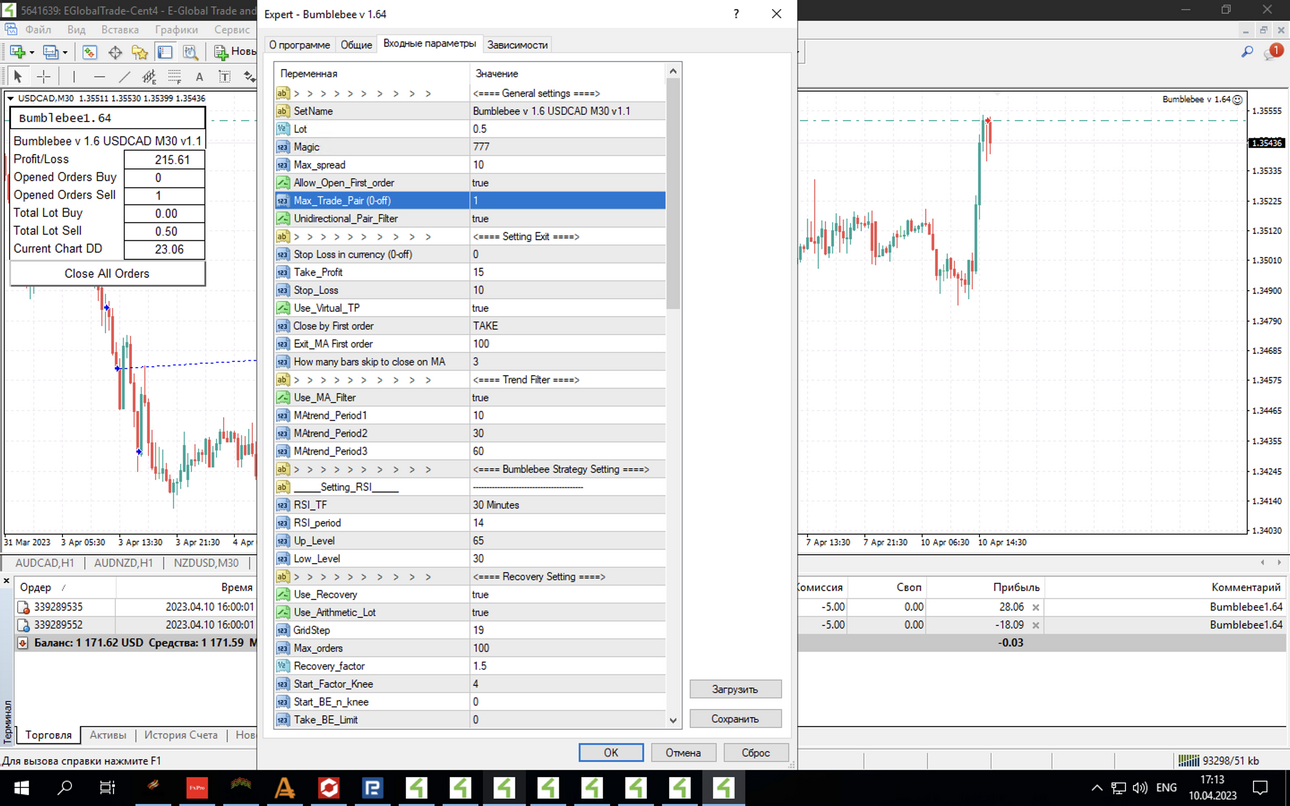This screenshot has height=806, width=1290.
Task: Switch to the 'Зависимости' tab
Action: click(517, 45)
